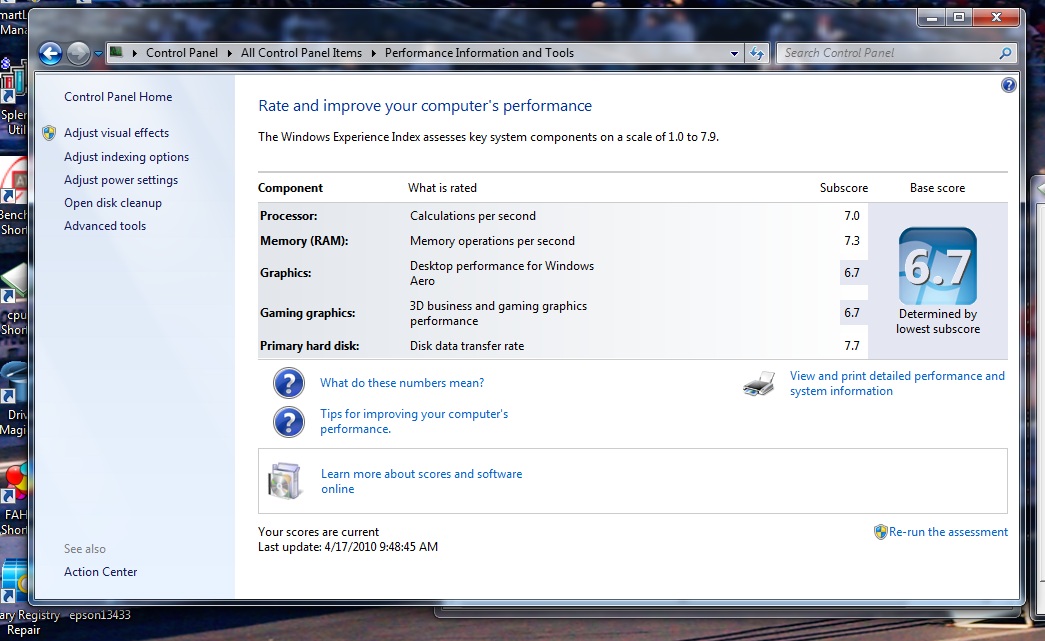Screen dimensions: 1045x641
Task: Open What do these numbers mean link
Action: click(402, 382)
